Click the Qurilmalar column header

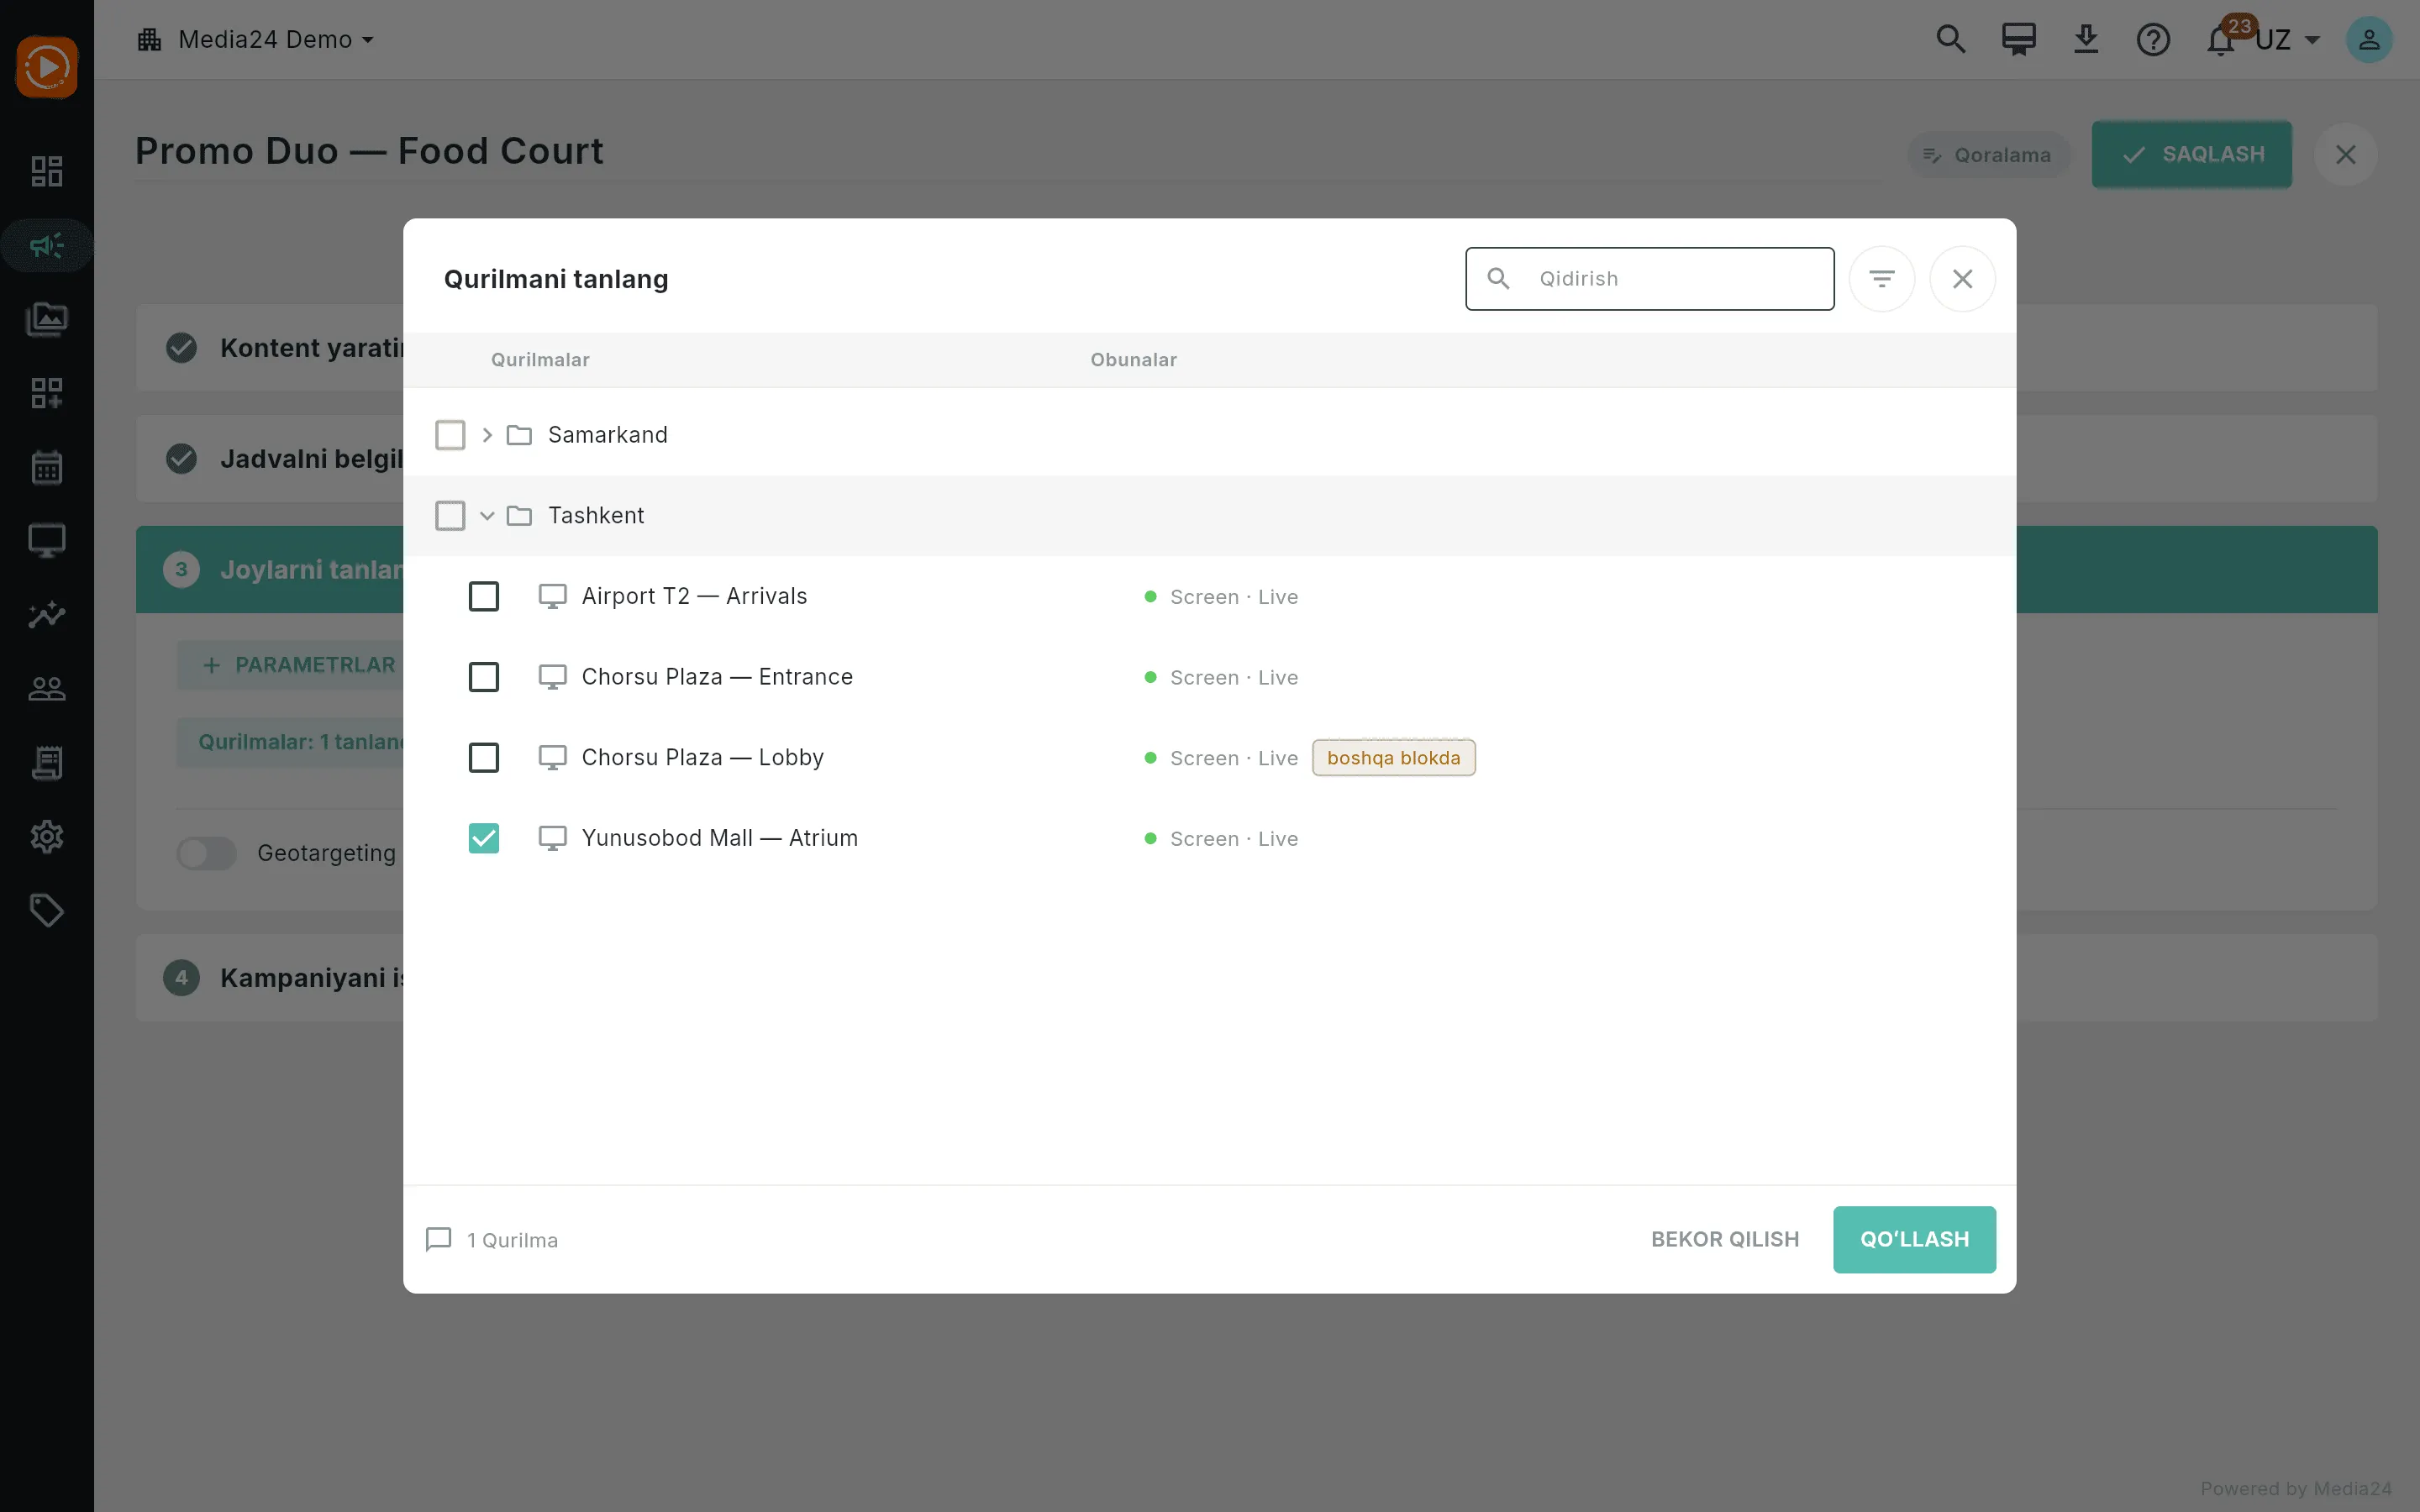click(x=540, y=360)
